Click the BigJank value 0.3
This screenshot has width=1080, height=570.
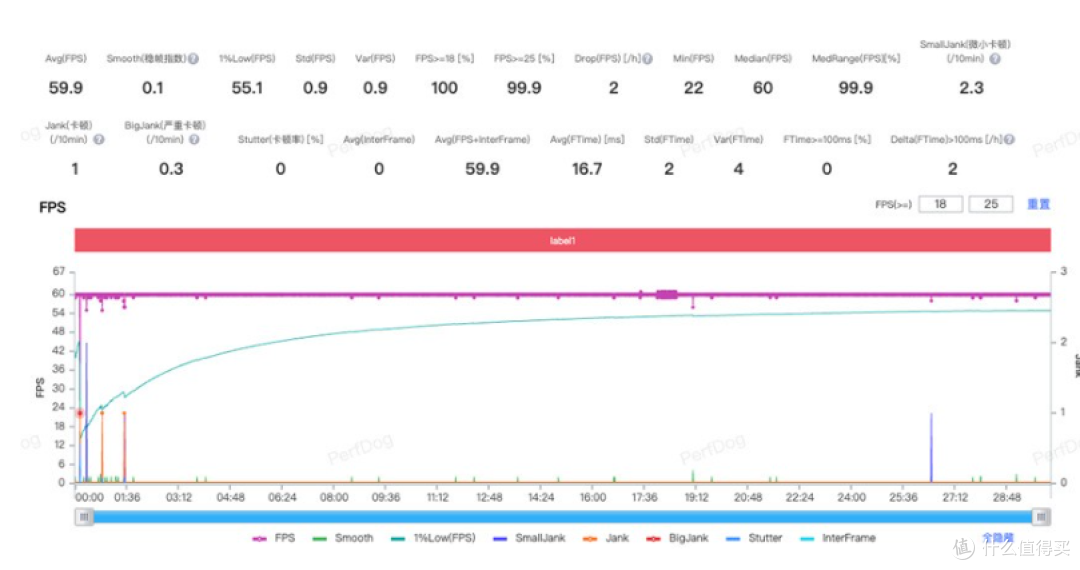click(171, 169)
